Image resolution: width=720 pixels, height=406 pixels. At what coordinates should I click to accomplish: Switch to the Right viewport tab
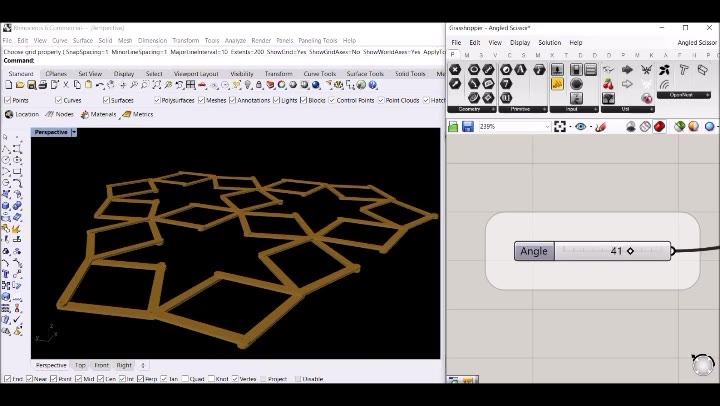124,366
